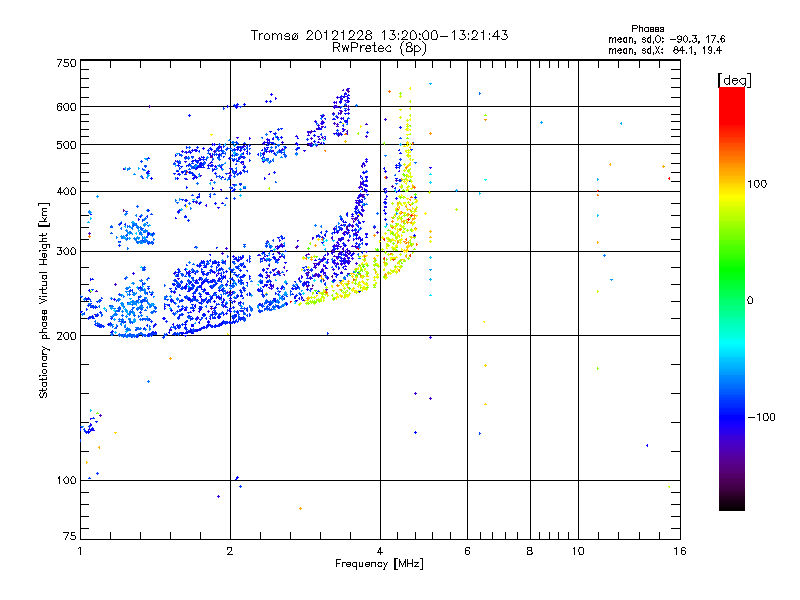
Task: Click the "Stationary phase Virtual Height [km]" axis title
Action: click(x=44, y=300)
